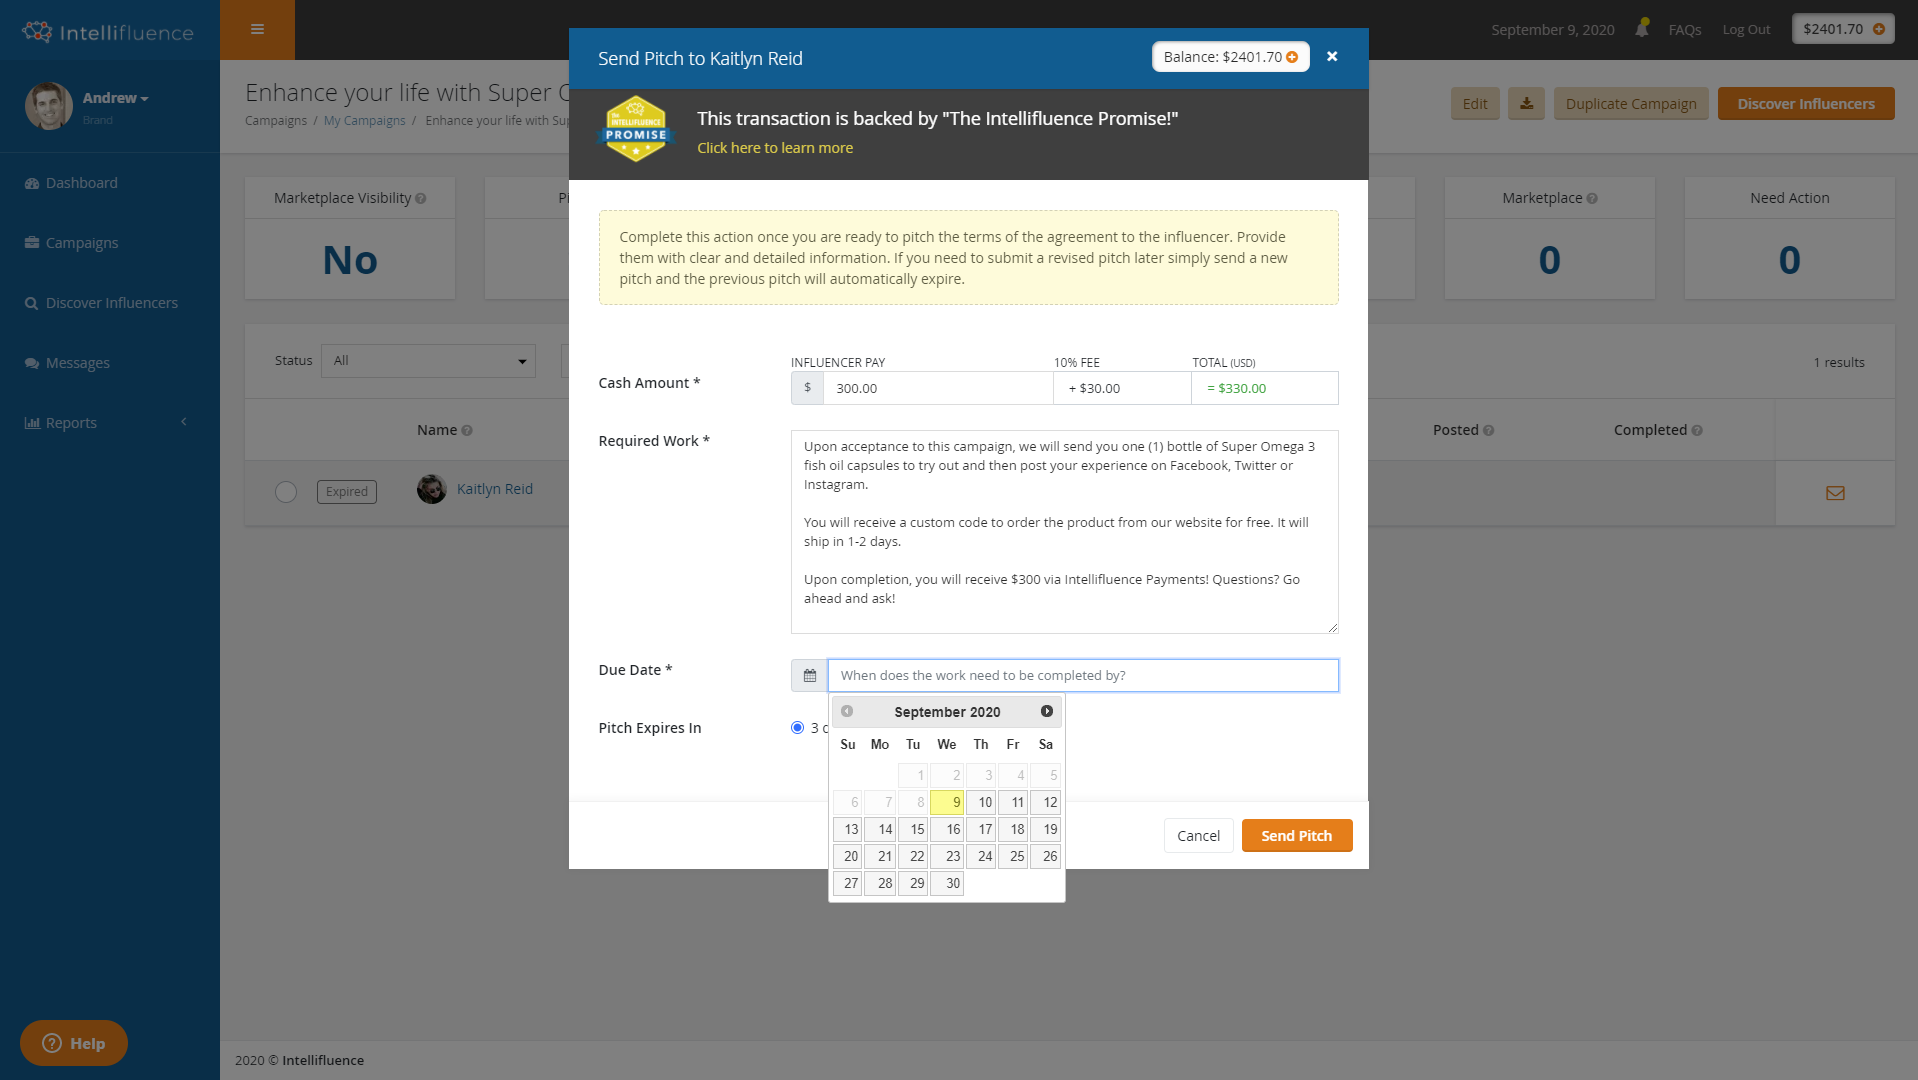Screen dimensions: 1918x1080
Task: Click 'Click here to learn more' link
Action: (775, 148)
